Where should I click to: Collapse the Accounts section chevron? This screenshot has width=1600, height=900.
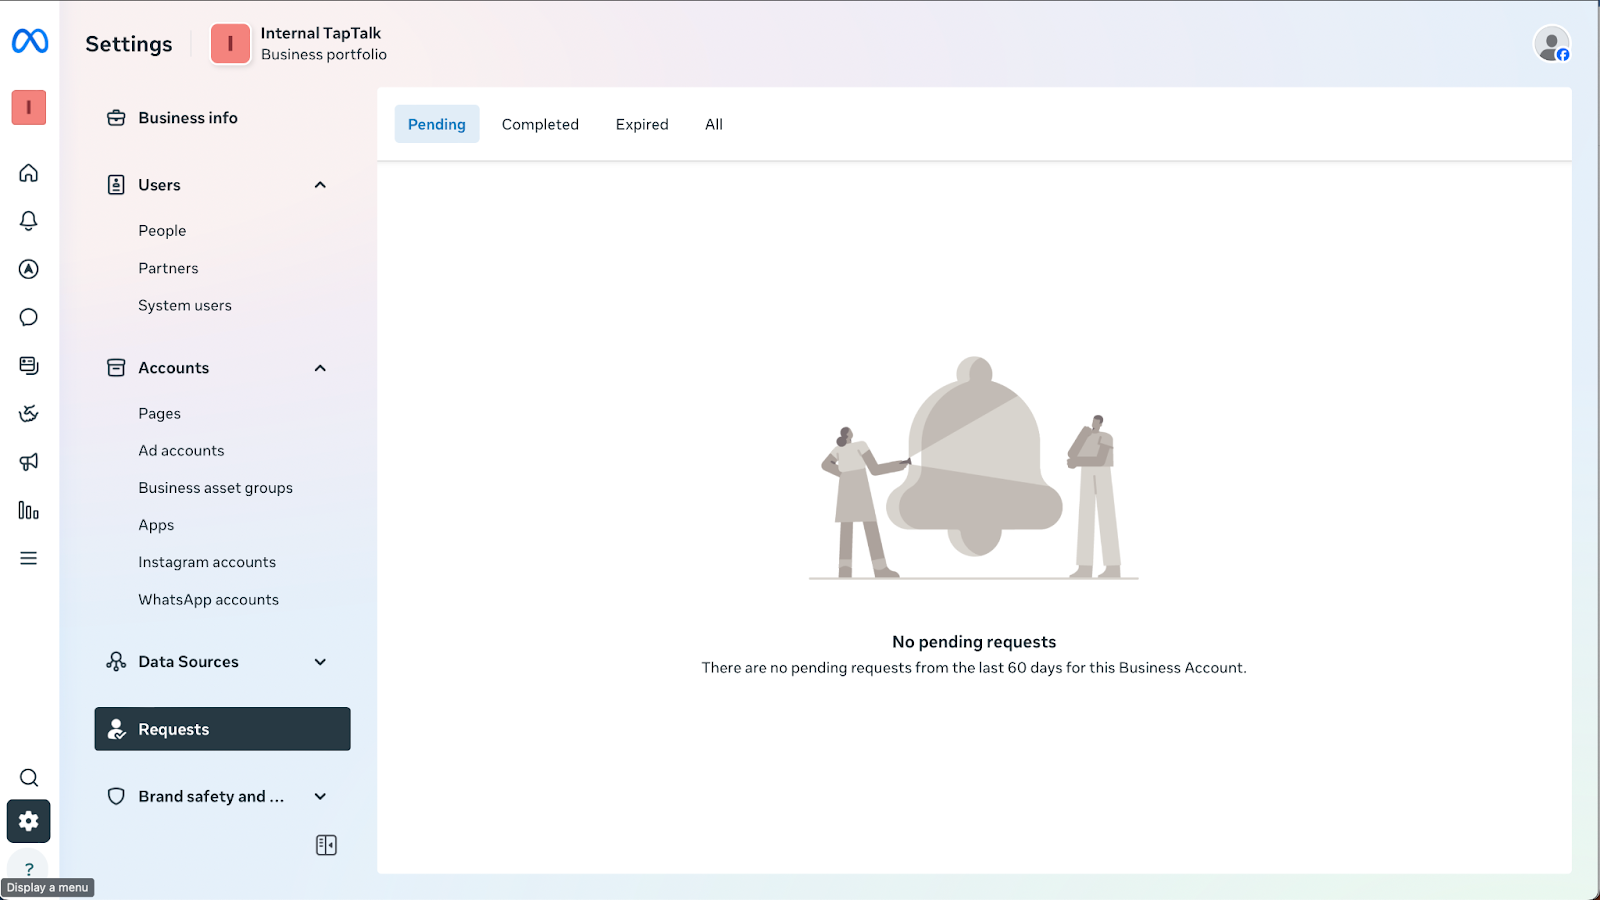320,368
